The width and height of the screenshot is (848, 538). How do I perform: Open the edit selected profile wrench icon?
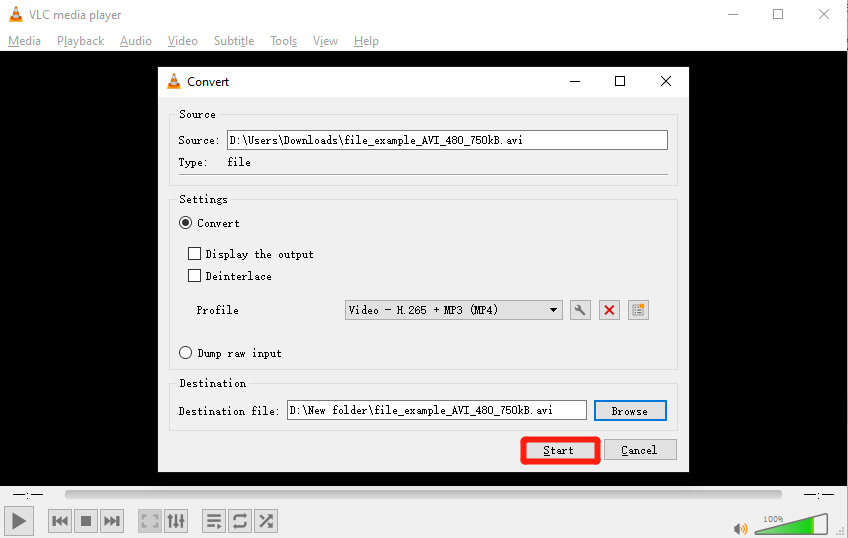click(580, 310)
